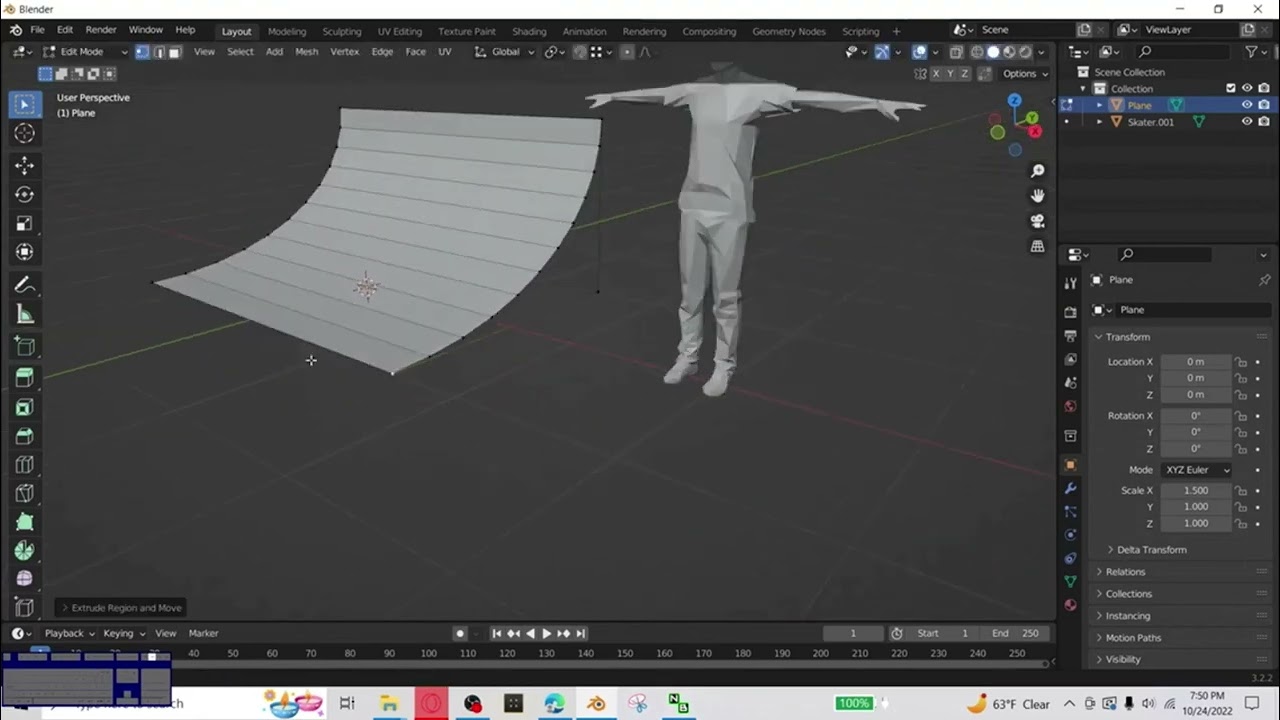Jump to the timeline start frame
Viewport: 1280px width, 720px height.
[x=497, y=633]
